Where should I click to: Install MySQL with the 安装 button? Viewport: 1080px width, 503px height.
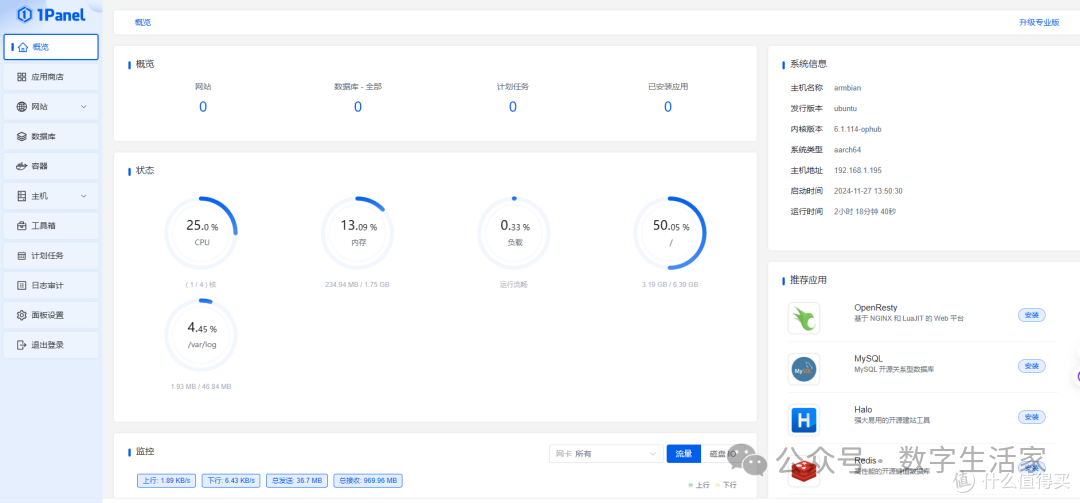pos(1031,366)
